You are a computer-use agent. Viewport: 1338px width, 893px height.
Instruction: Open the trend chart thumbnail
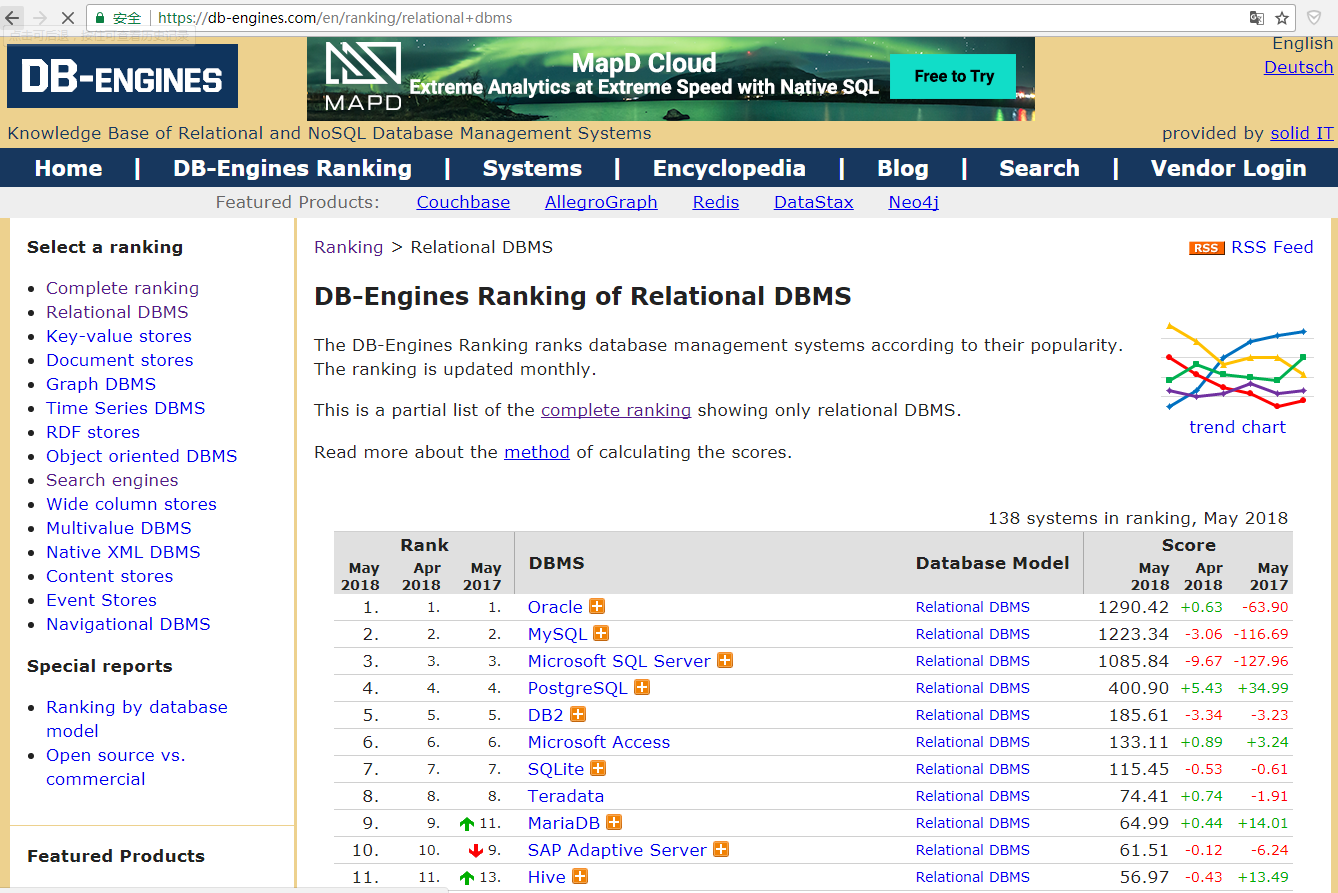pos(1237,365)
